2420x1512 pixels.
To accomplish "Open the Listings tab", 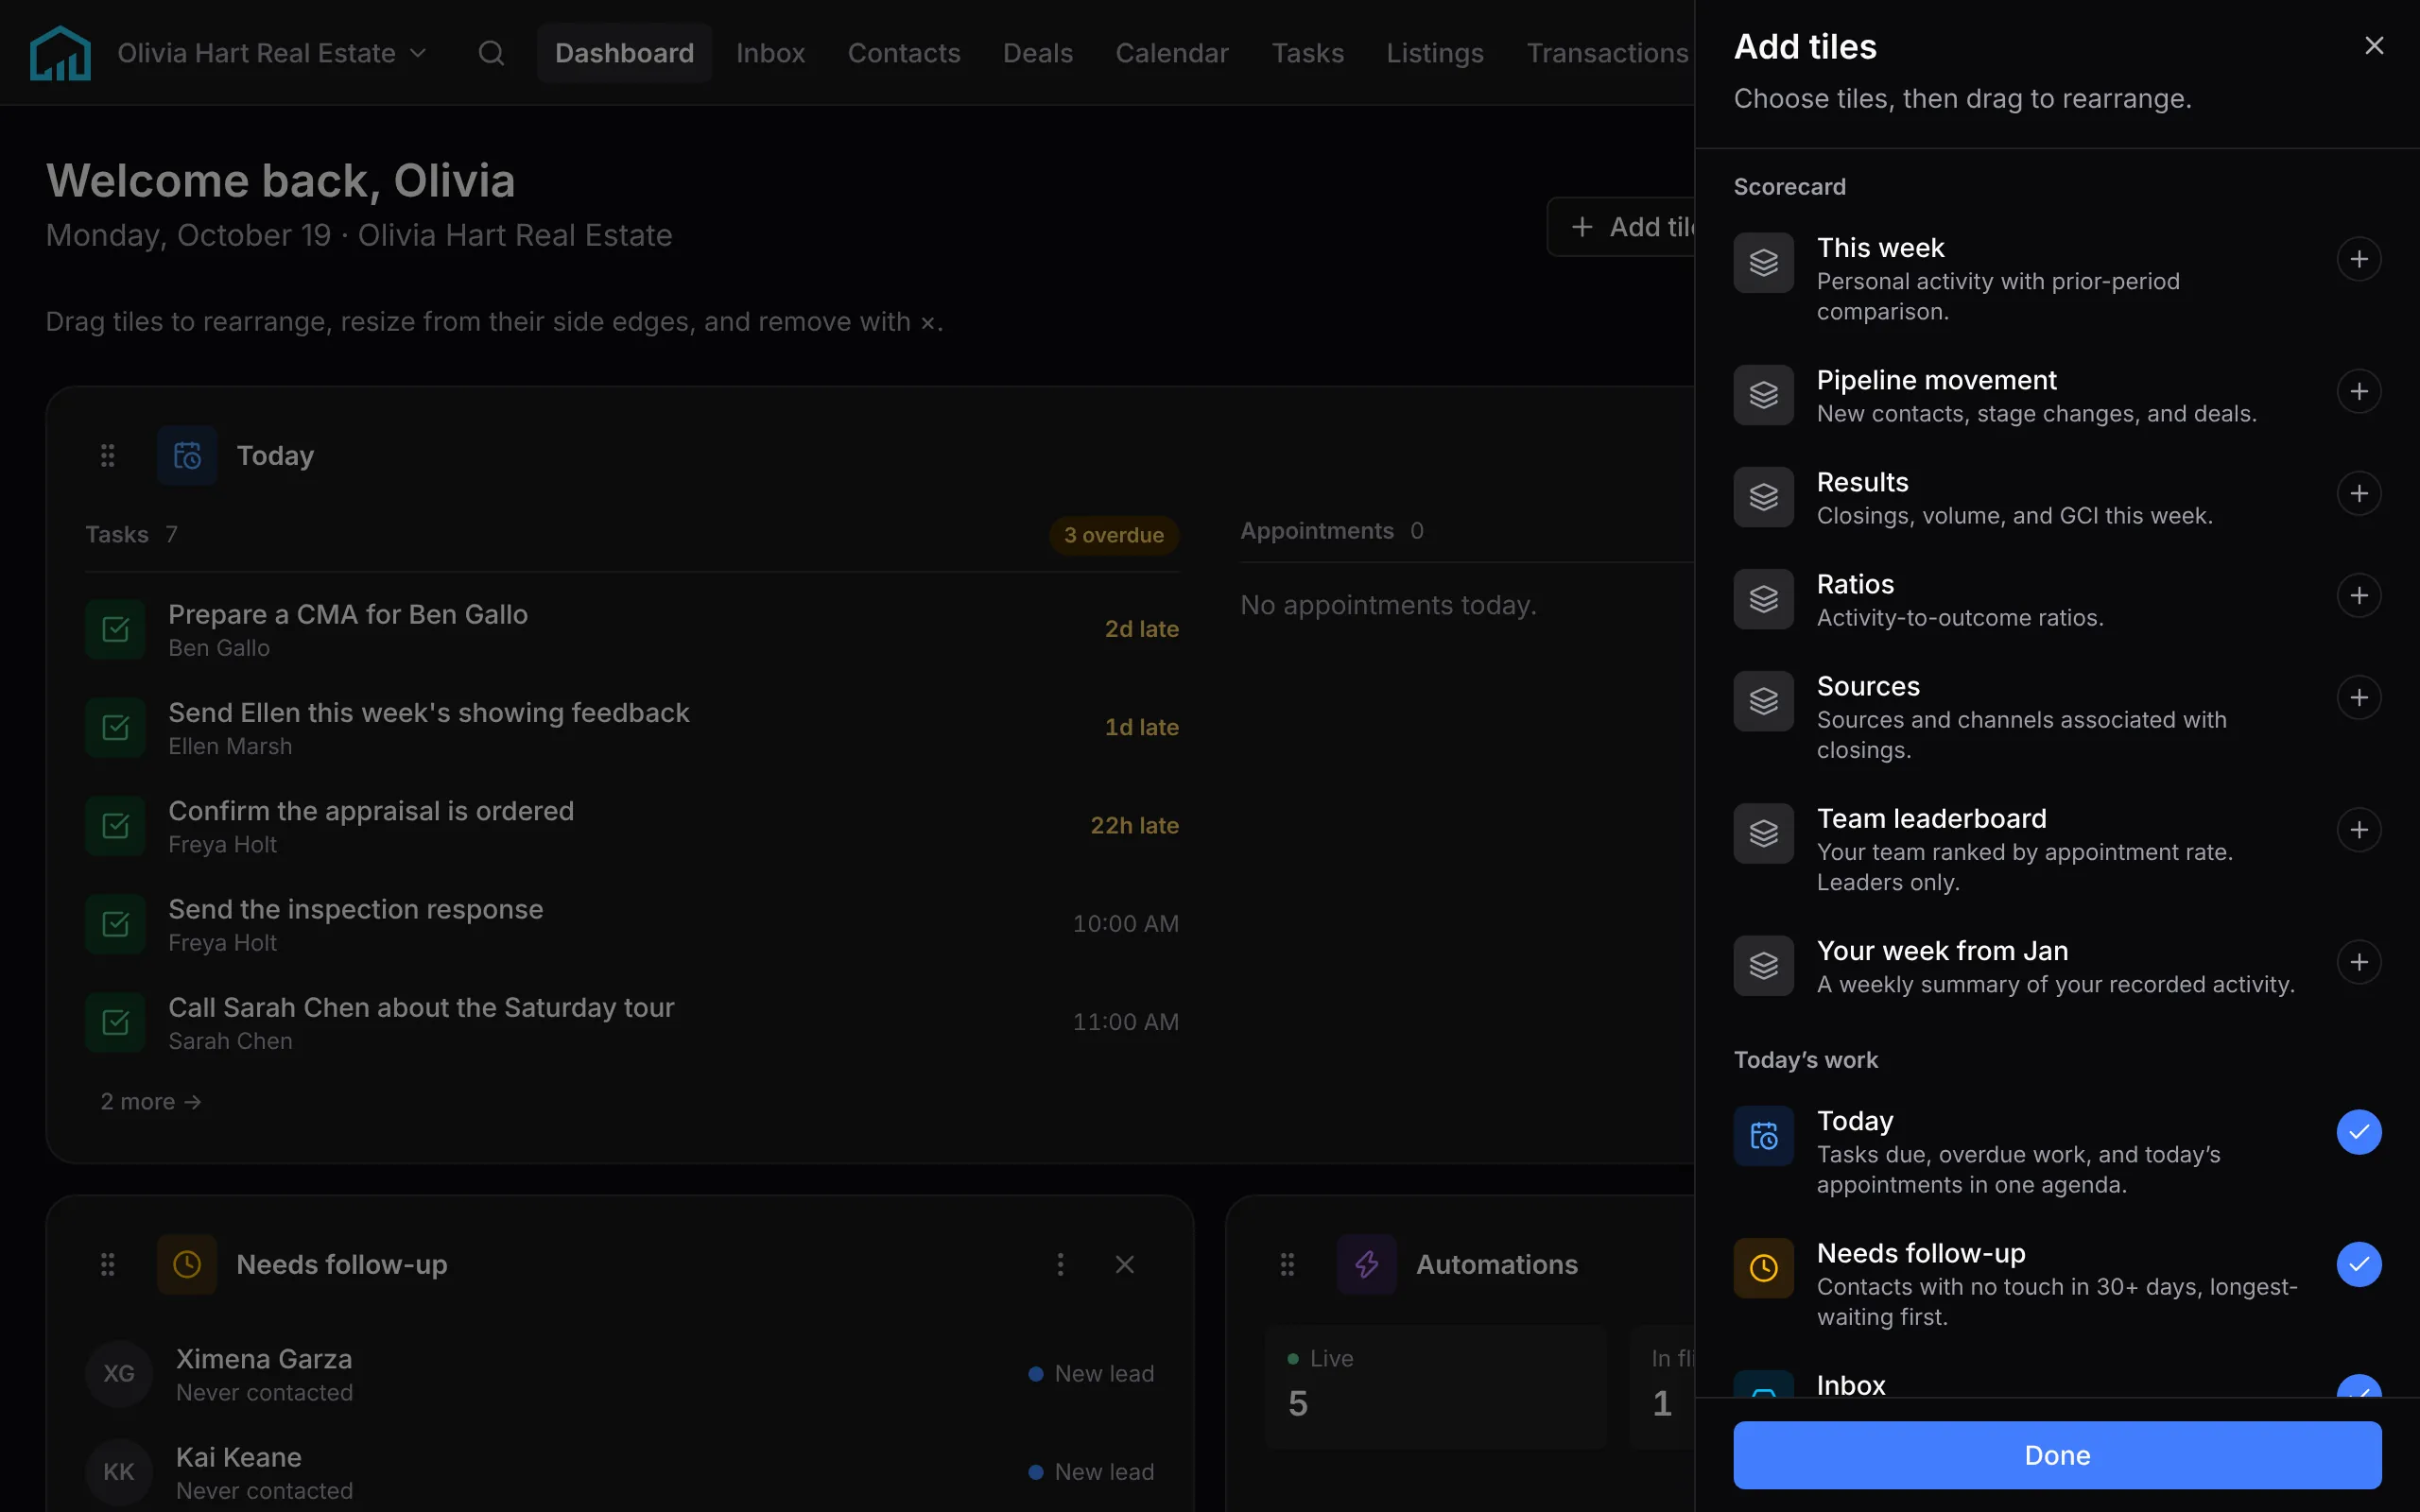I will 1434,52.
